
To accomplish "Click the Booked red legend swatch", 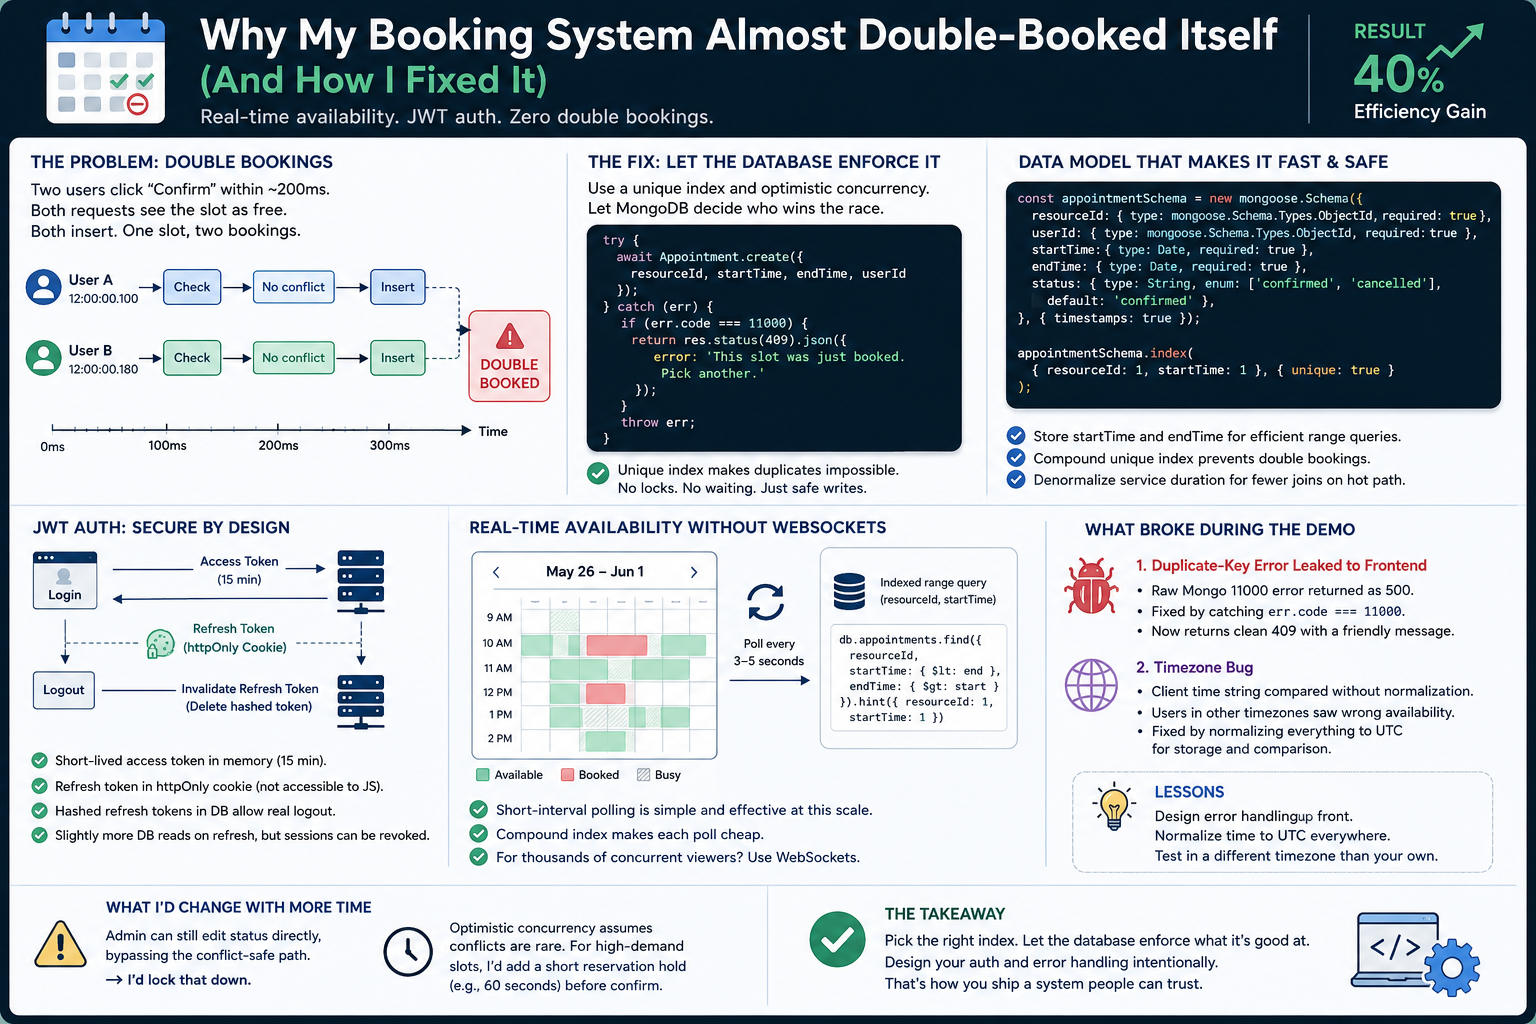I will click(x=567, y=775).
